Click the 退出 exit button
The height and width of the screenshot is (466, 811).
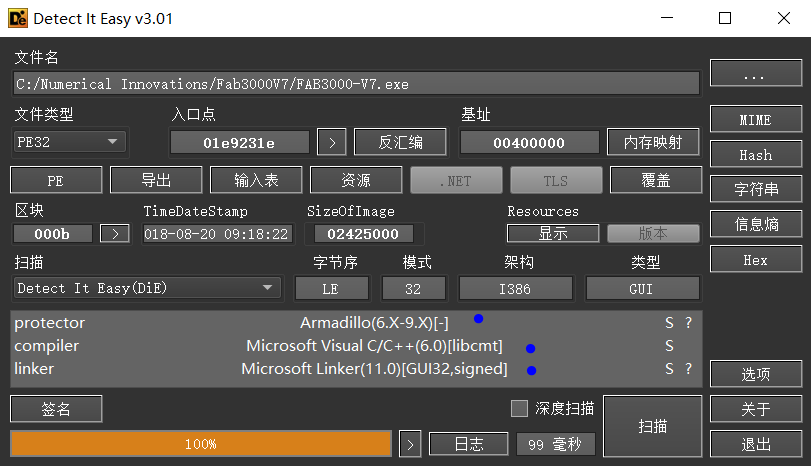pyautogui.click(x=756, y=444)
